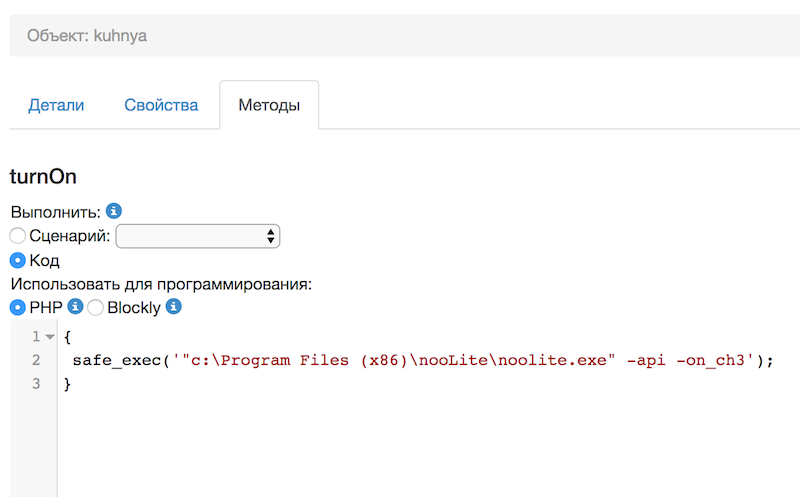This screenshot has height=497, width=800.
Task: Click empty editor area below line 3
Action: click(x=400, y=450)
